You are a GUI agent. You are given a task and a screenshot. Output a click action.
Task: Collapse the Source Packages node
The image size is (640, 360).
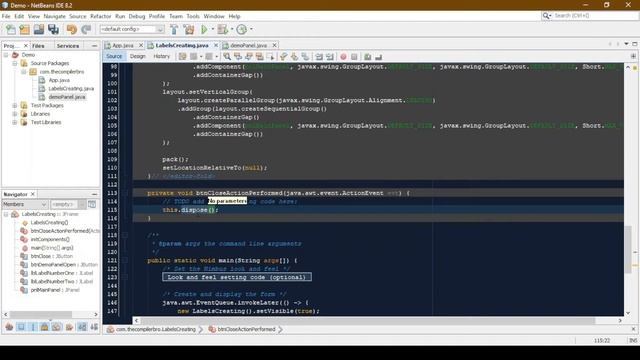click(15, 63)
